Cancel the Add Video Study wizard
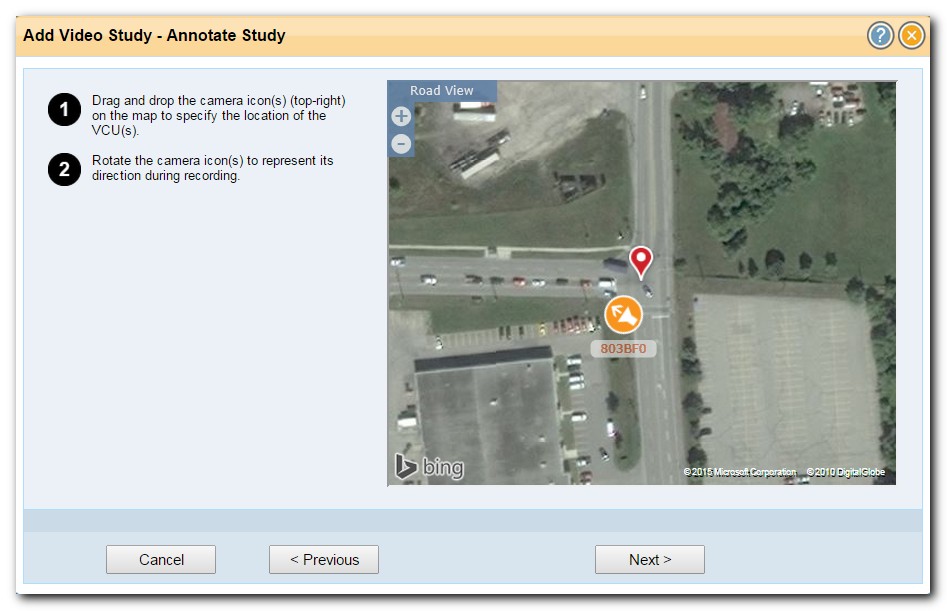The height and width of the screenshot is (611, 947). (160, 559)
